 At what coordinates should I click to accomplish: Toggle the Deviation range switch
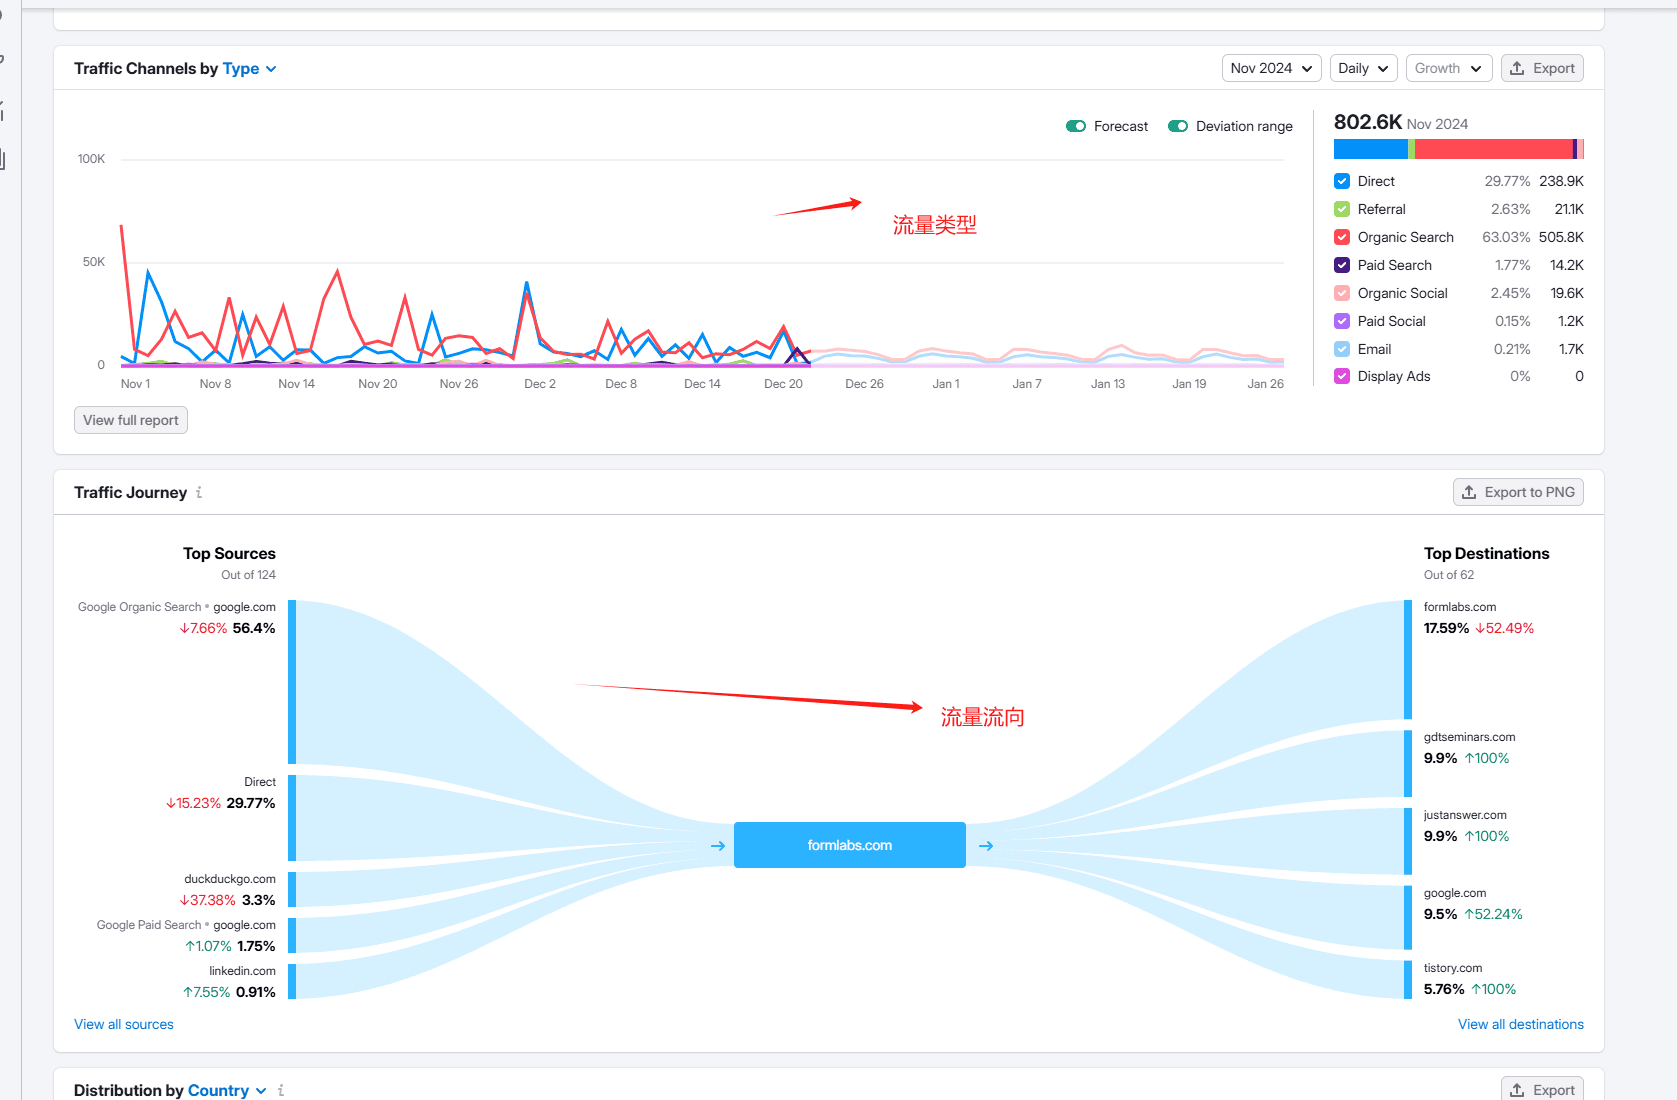pyautogui.click(x=1178, y=126)
